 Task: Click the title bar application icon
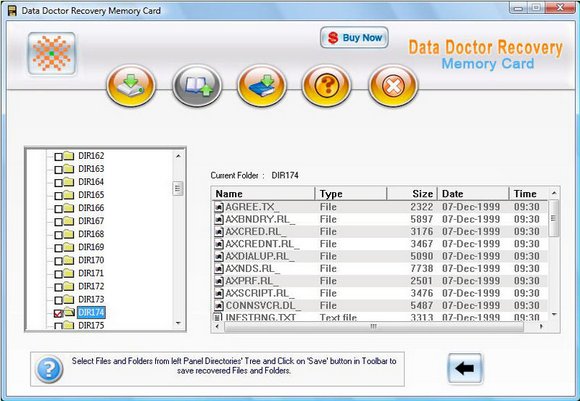12,11
